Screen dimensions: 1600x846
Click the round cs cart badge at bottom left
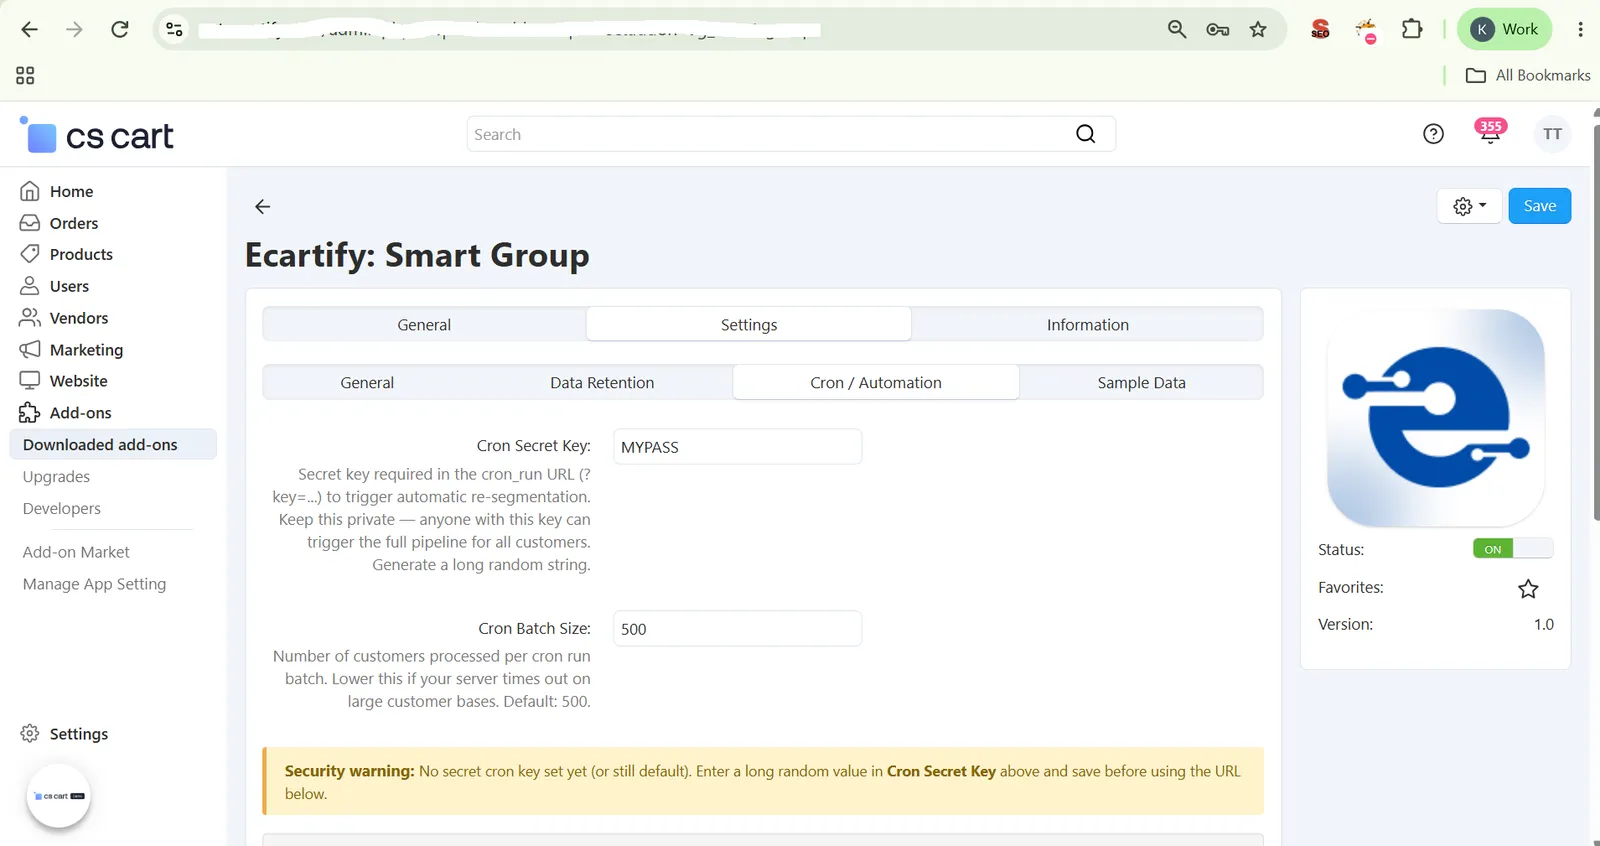coord(58,796)
